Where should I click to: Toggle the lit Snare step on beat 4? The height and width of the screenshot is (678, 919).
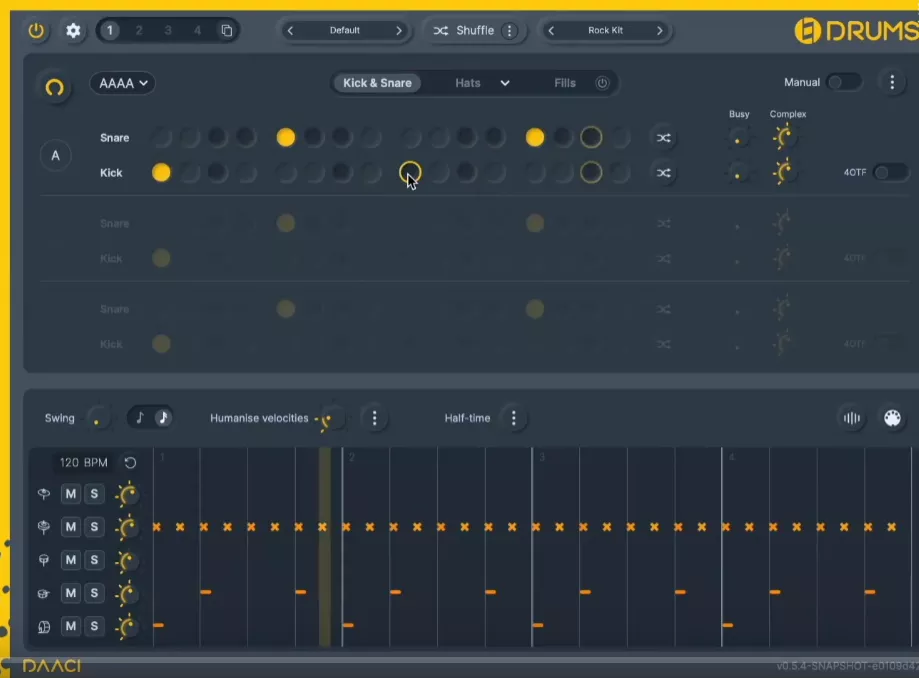coord(535,138)
